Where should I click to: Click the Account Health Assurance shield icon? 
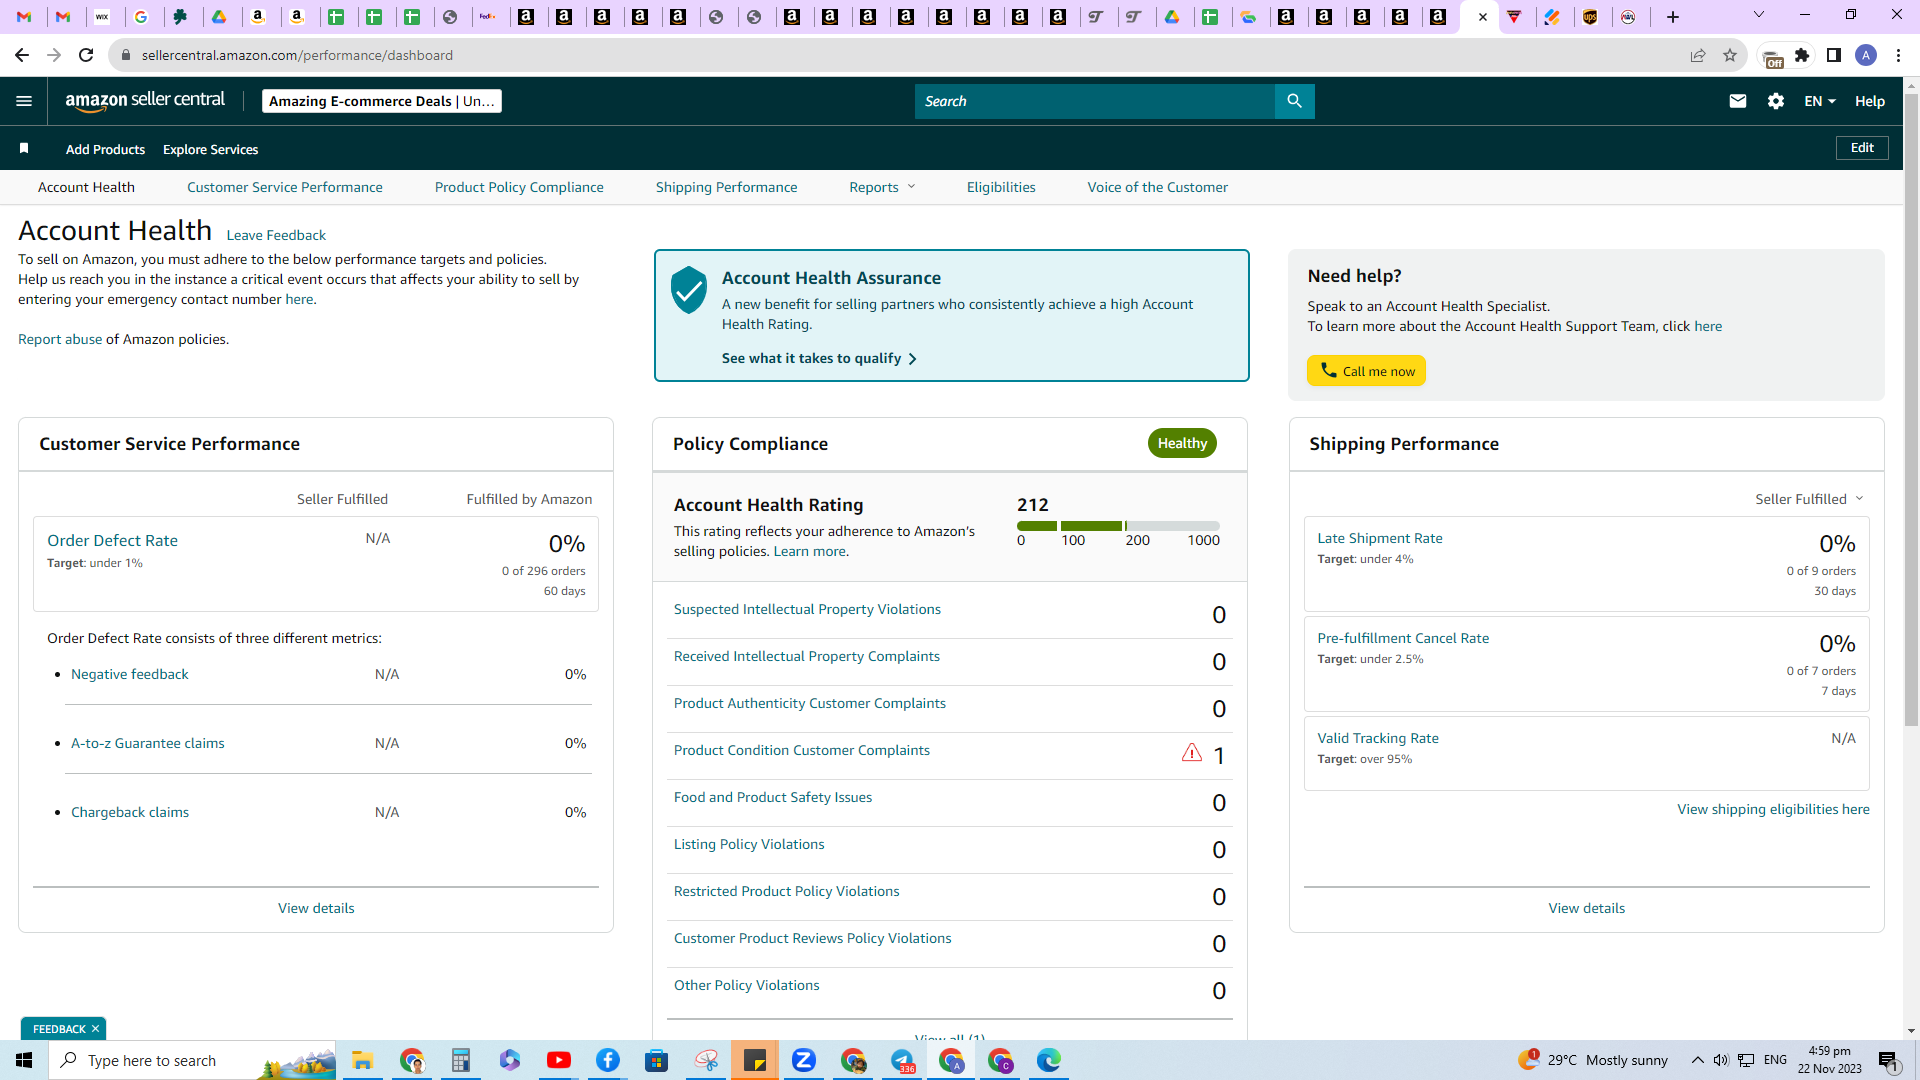(689, 290)
